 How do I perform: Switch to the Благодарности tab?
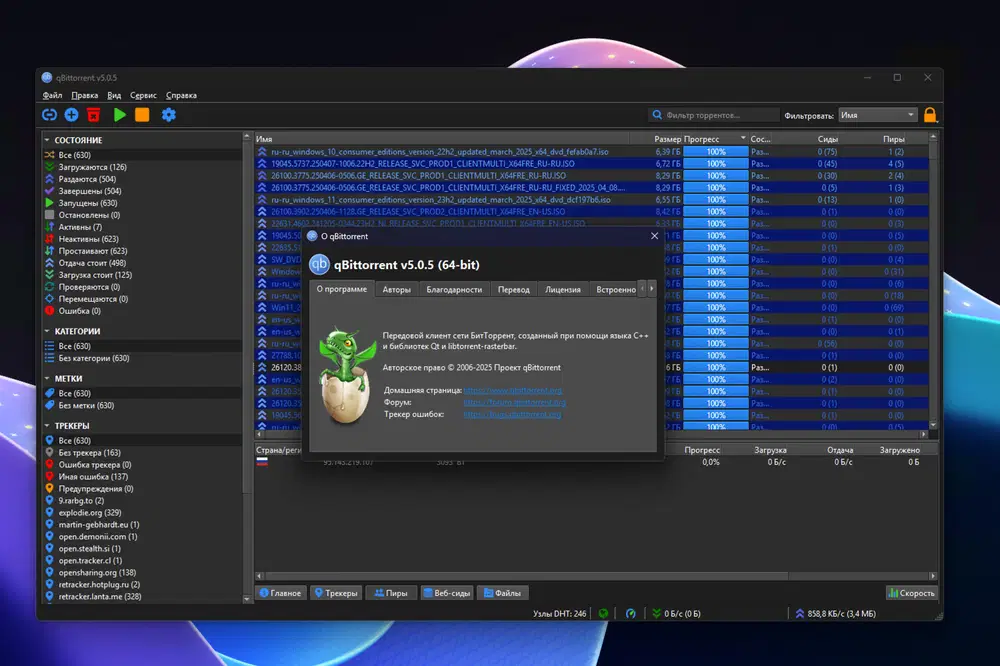[454, 290]
